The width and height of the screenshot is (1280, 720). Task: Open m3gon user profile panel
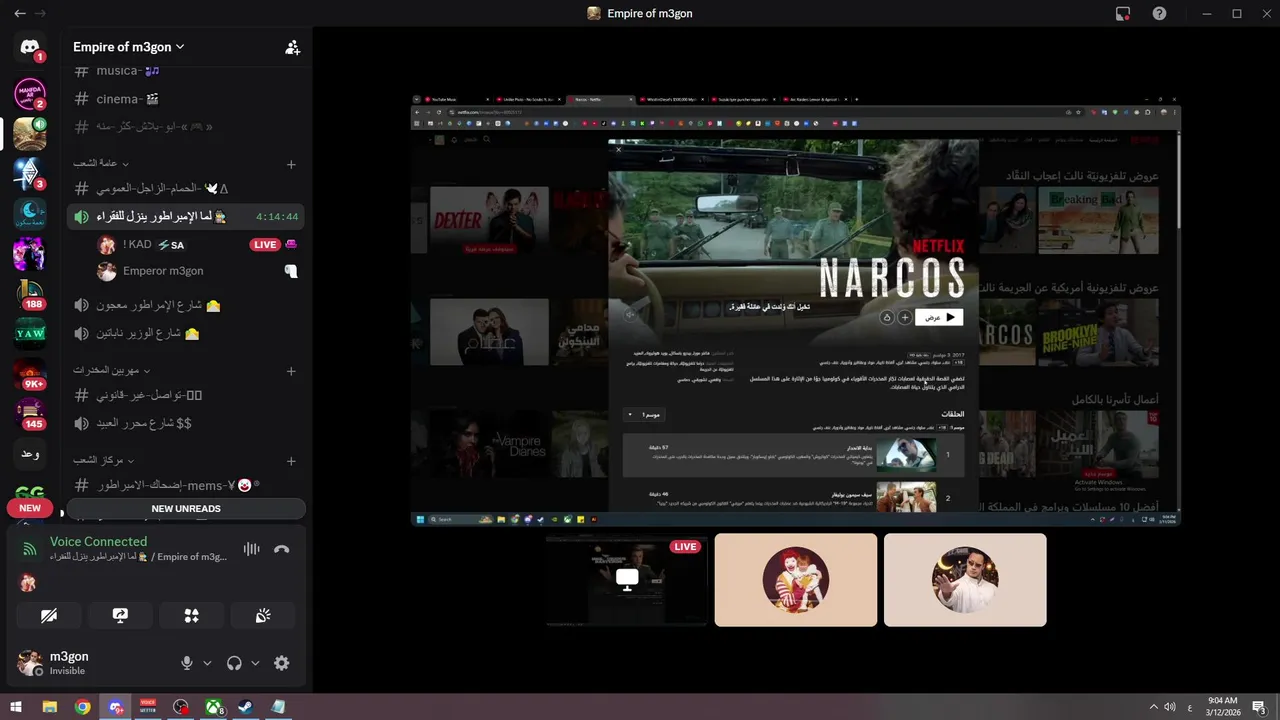[x=90, y=663]
